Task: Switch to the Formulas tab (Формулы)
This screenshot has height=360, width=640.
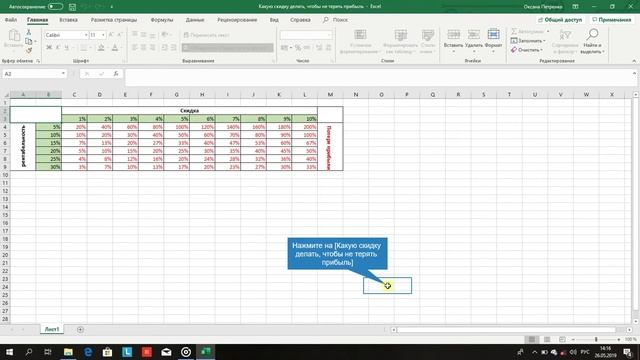Action: (162, 20)
